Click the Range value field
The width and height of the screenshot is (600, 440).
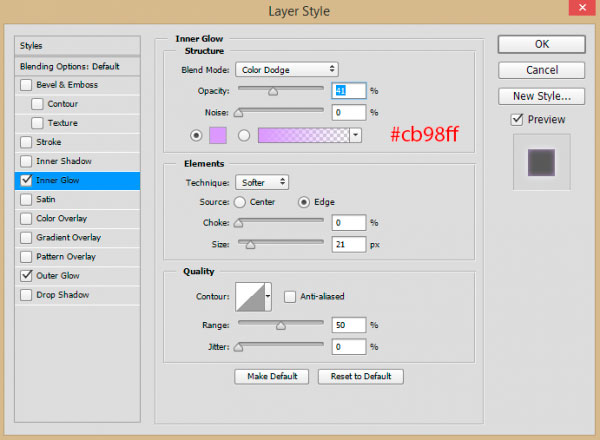tap(349, 325)
